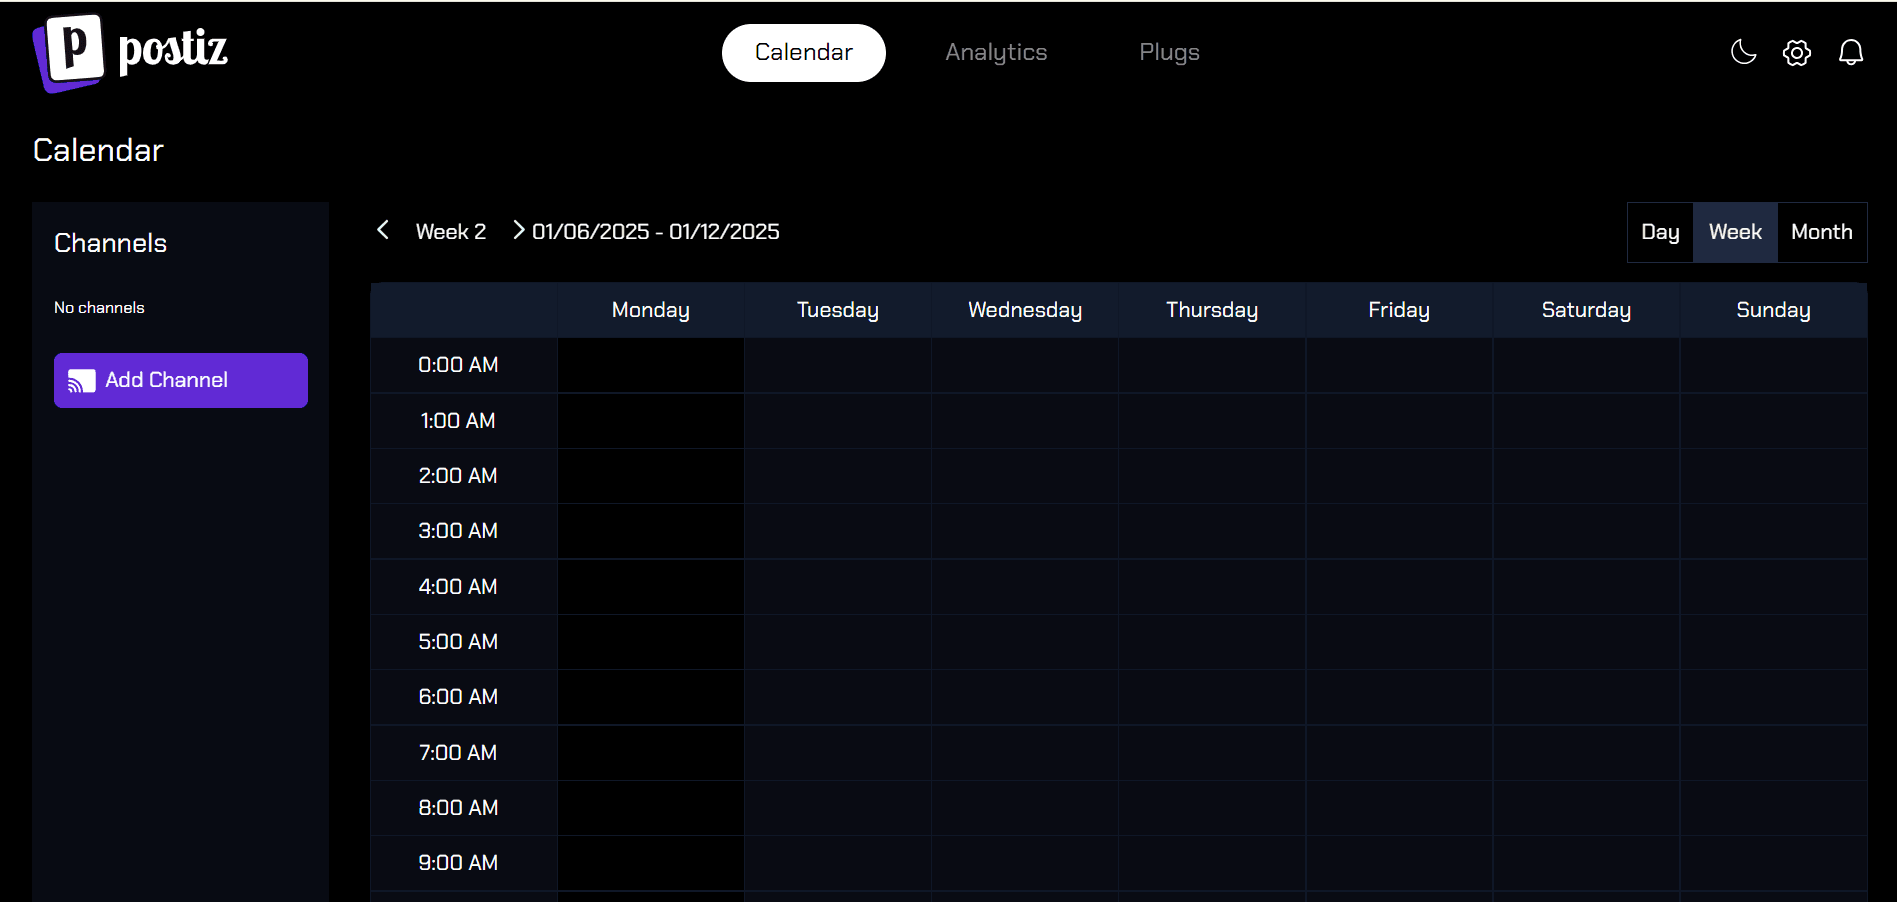Open the Analytics tab
Viewport: 1897px width, 902px height.
point(996,52)
